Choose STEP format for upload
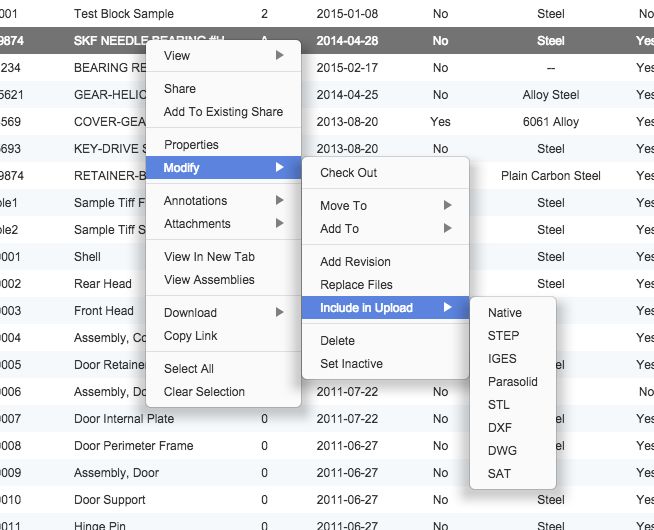 coord(503,336)
